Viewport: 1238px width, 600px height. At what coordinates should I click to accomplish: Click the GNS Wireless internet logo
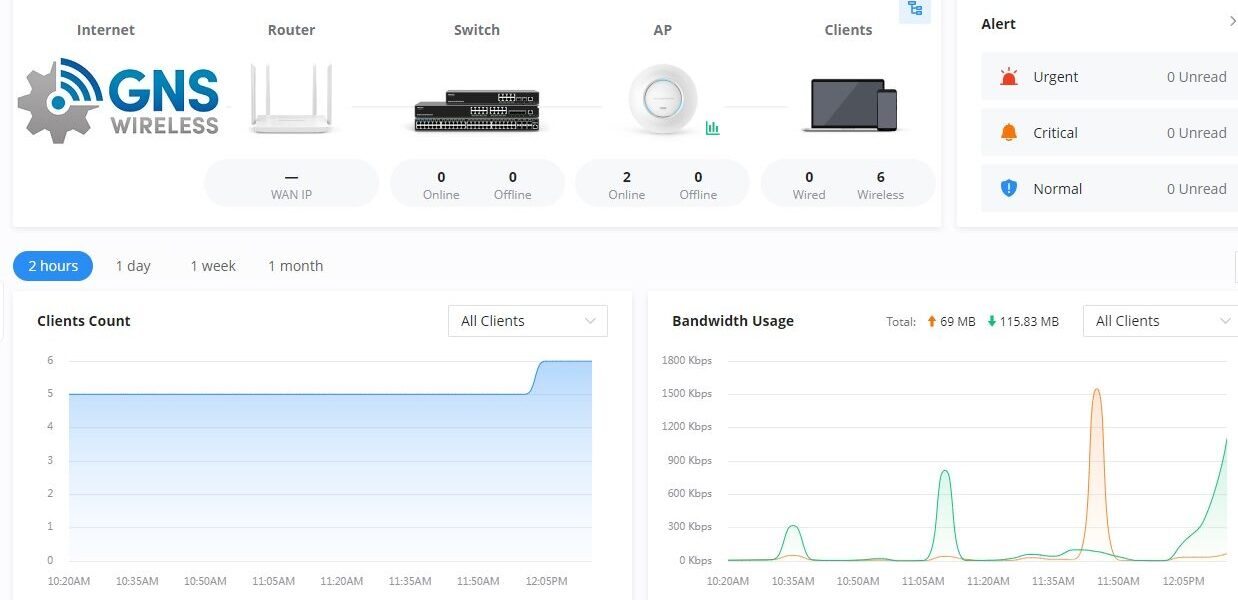pos(118,98)
